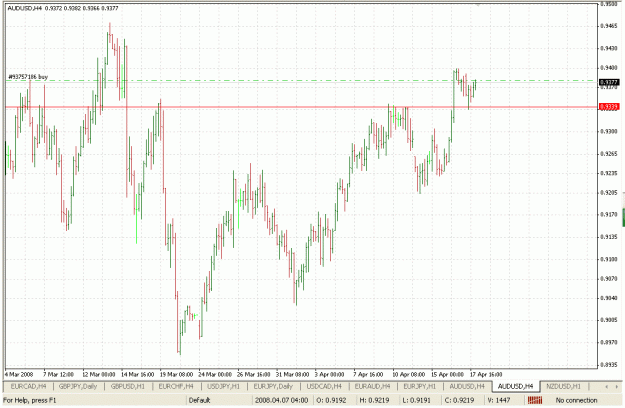Screen dimensions: 625x408
Task: Click the L: 0.9191 status value
Action: tap(417, 400)
